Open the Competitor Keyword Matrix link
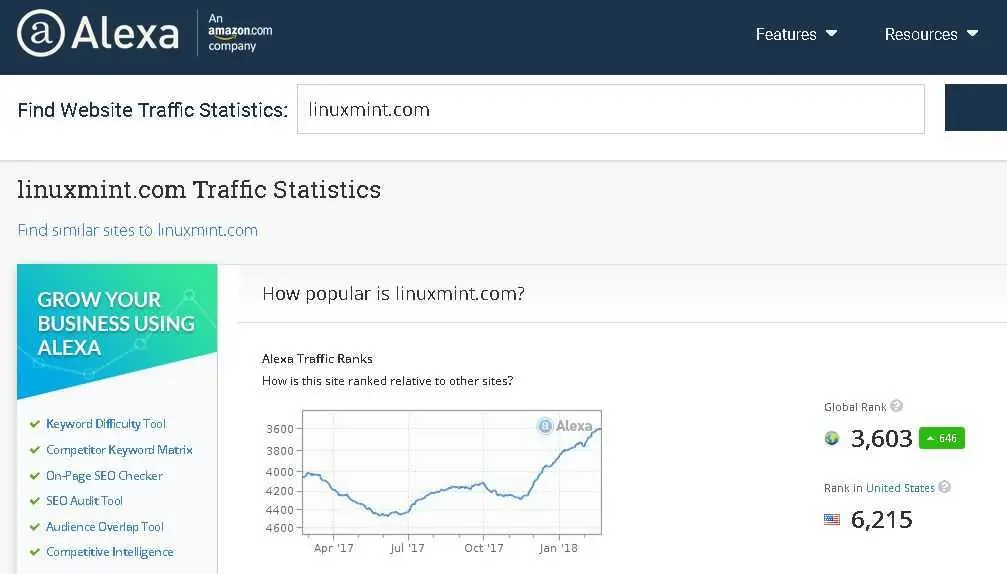Viewport: 1007px width, 574px height. click(119, 449)
